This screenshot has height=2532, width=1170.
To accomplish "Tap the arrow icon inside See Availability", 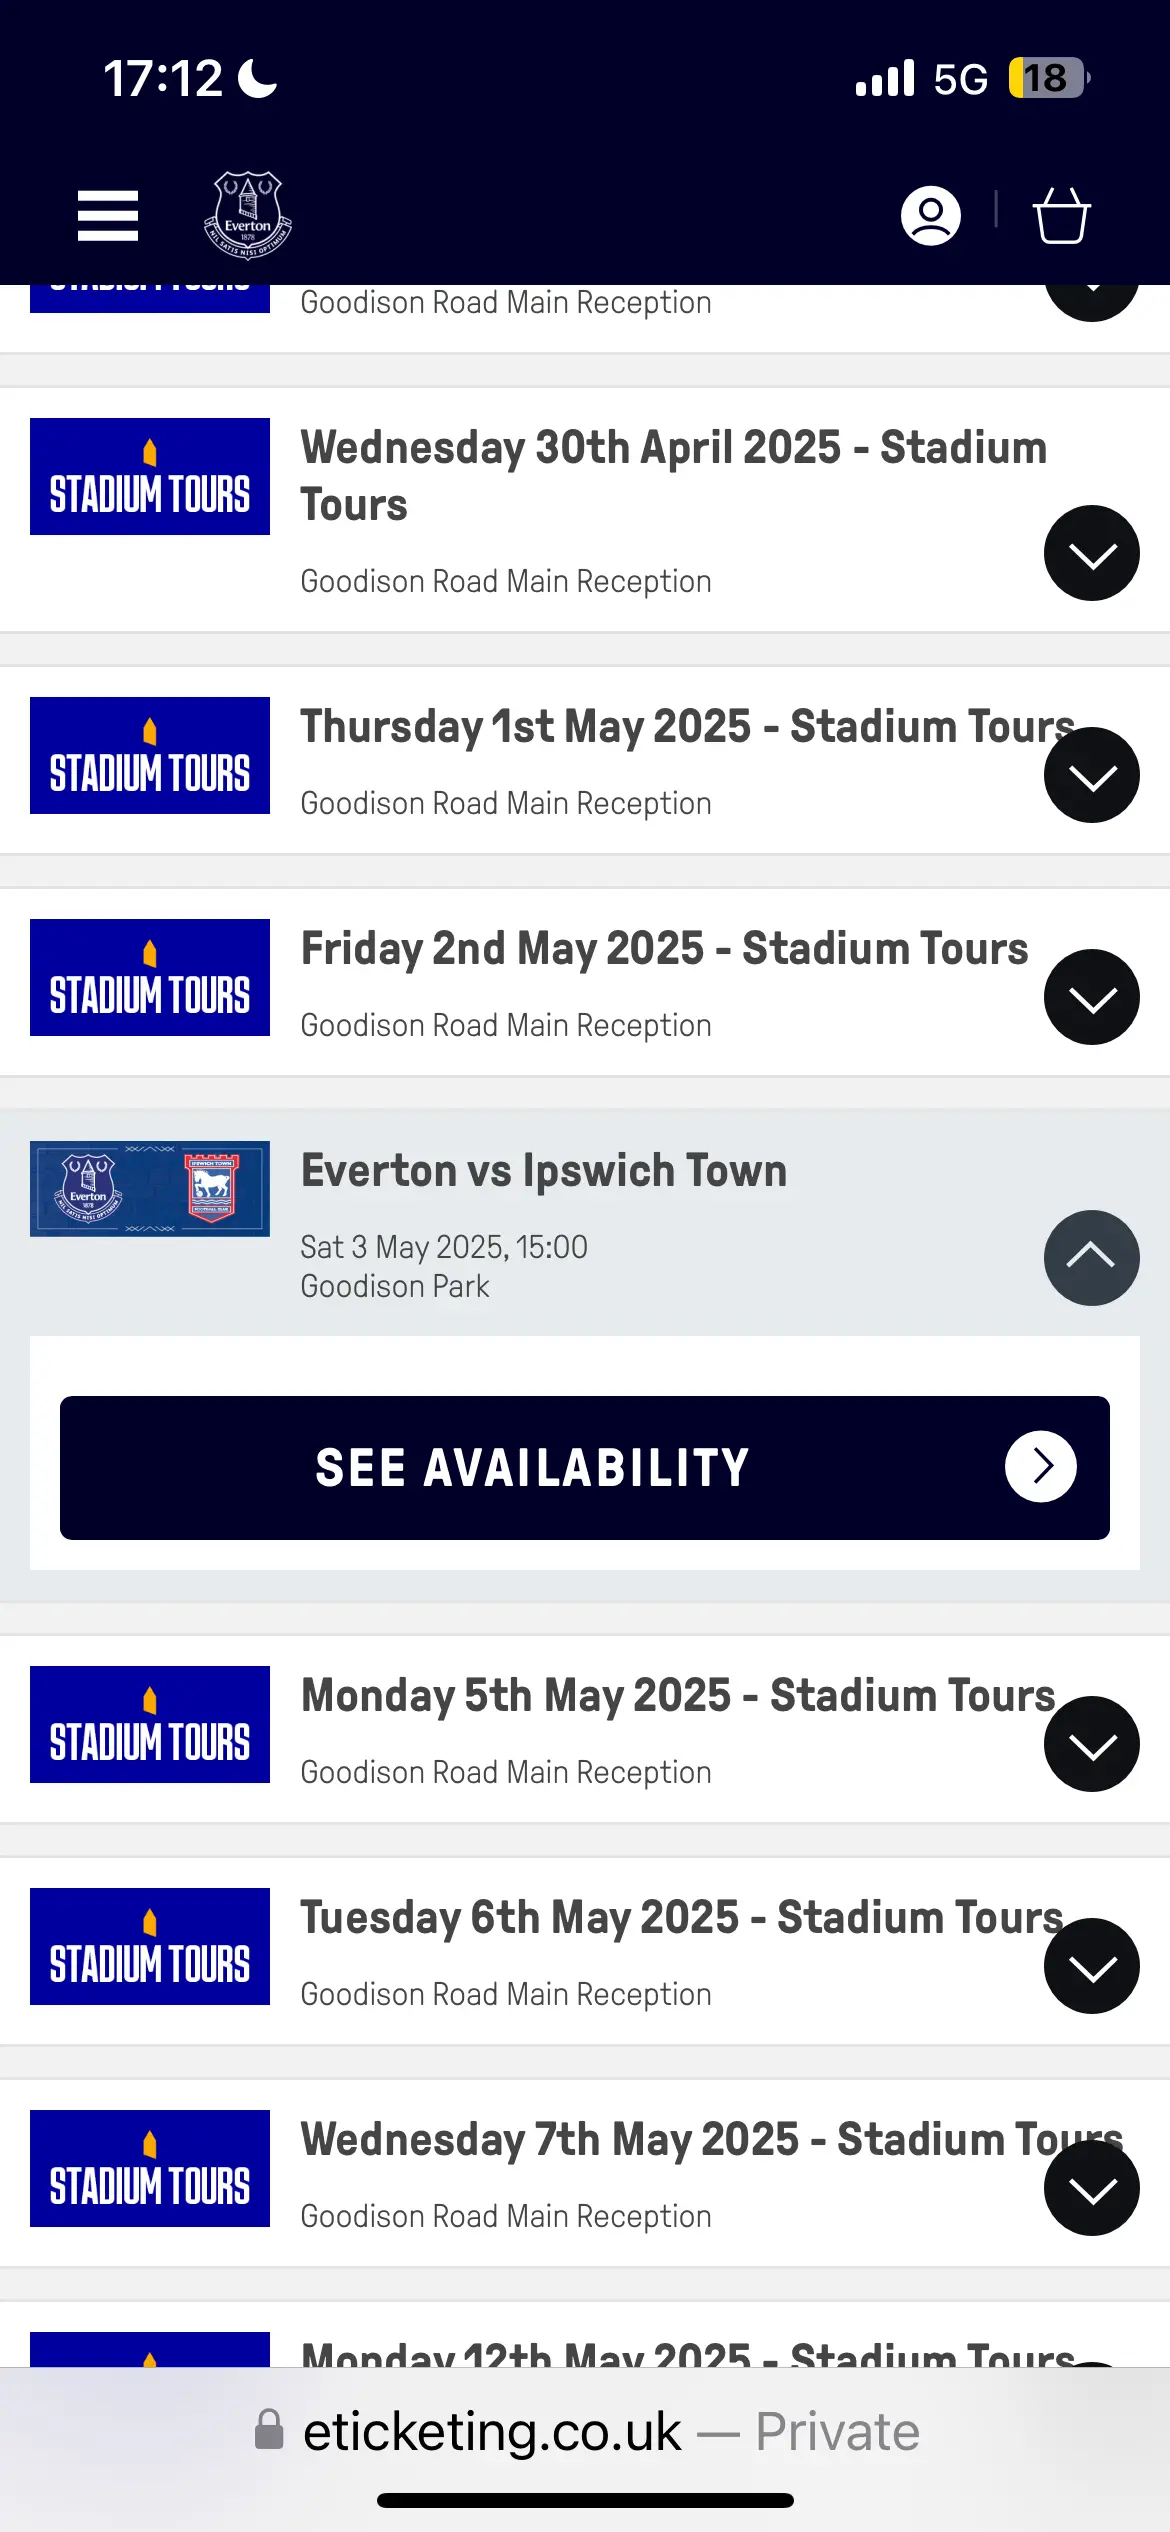I will point(1040,1467).
